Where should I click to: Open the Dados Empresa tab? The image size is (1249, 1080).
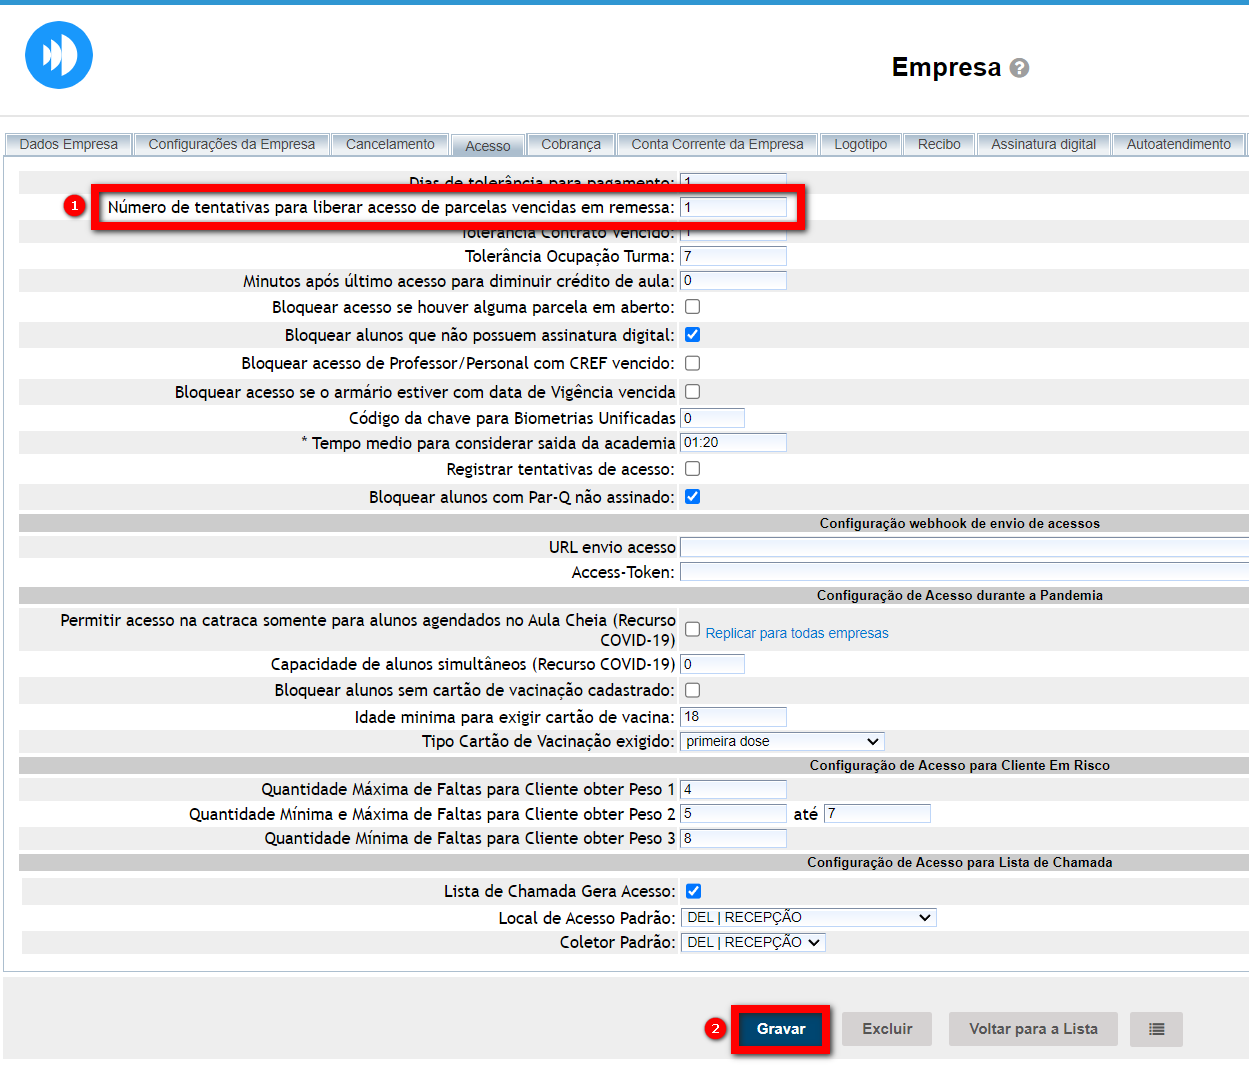coord(68,145)
